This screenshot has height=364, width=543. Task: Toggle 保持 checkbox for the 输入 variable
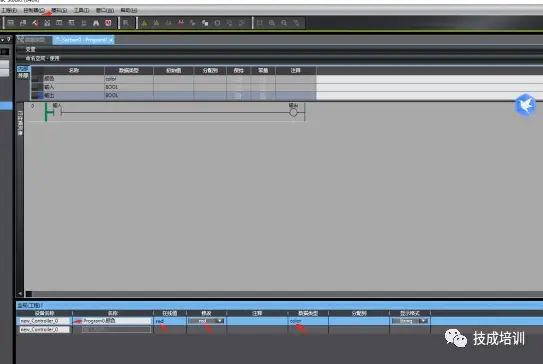[x=238, y=87]
